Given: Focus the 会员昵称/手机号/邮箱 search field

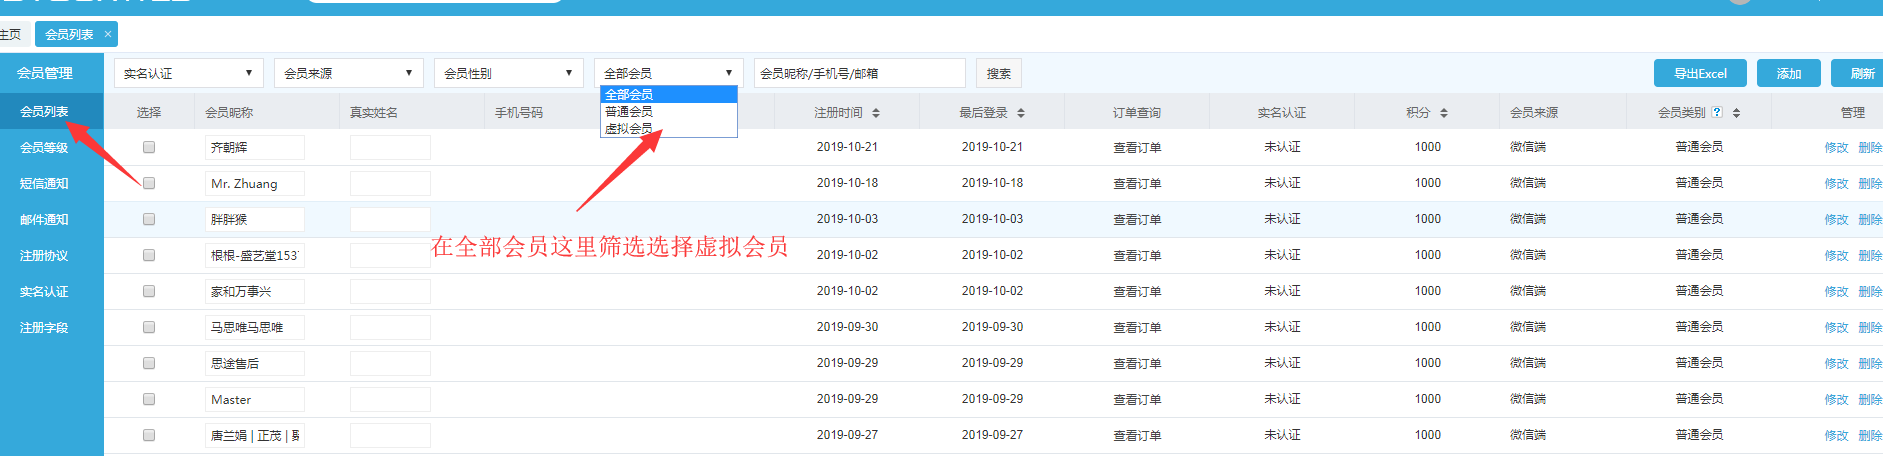Looking at the screenshot, I should point(859,73).
